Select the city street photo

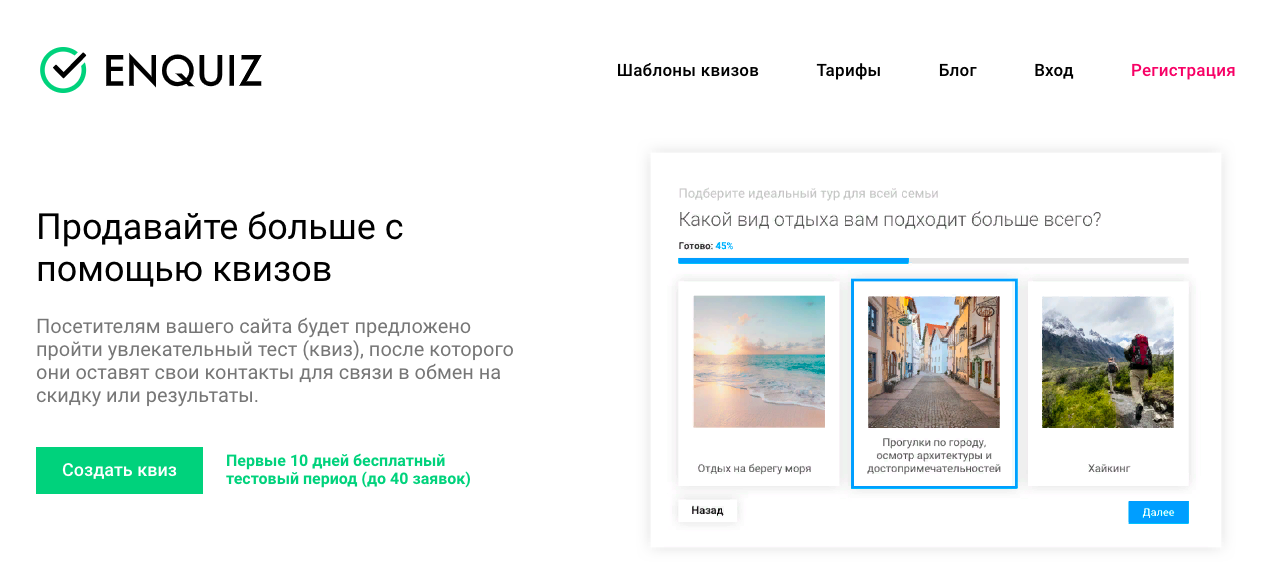[x=933, y=361]
